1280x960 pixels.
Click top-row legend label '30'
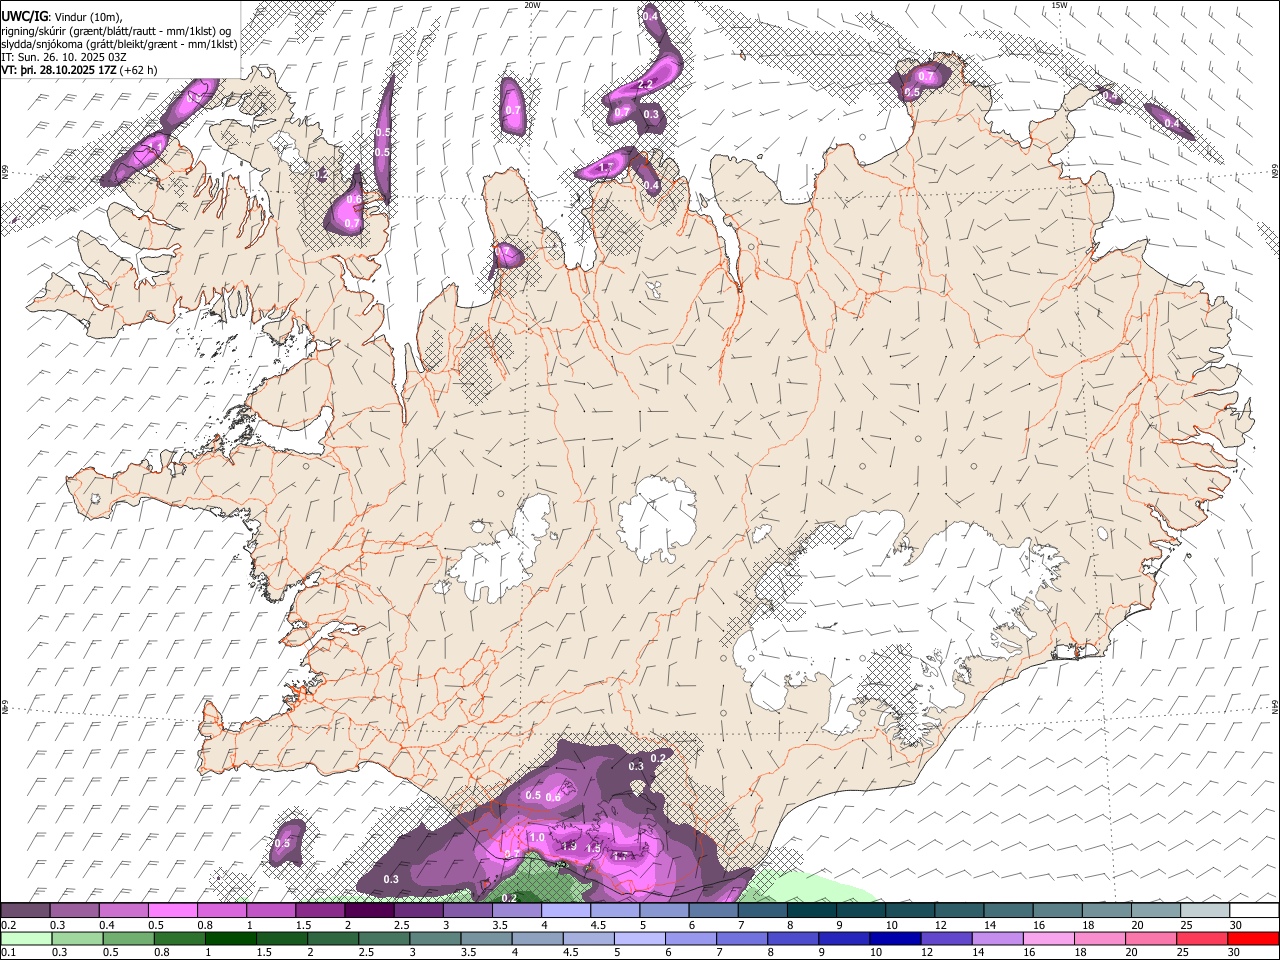(1237, 925)
